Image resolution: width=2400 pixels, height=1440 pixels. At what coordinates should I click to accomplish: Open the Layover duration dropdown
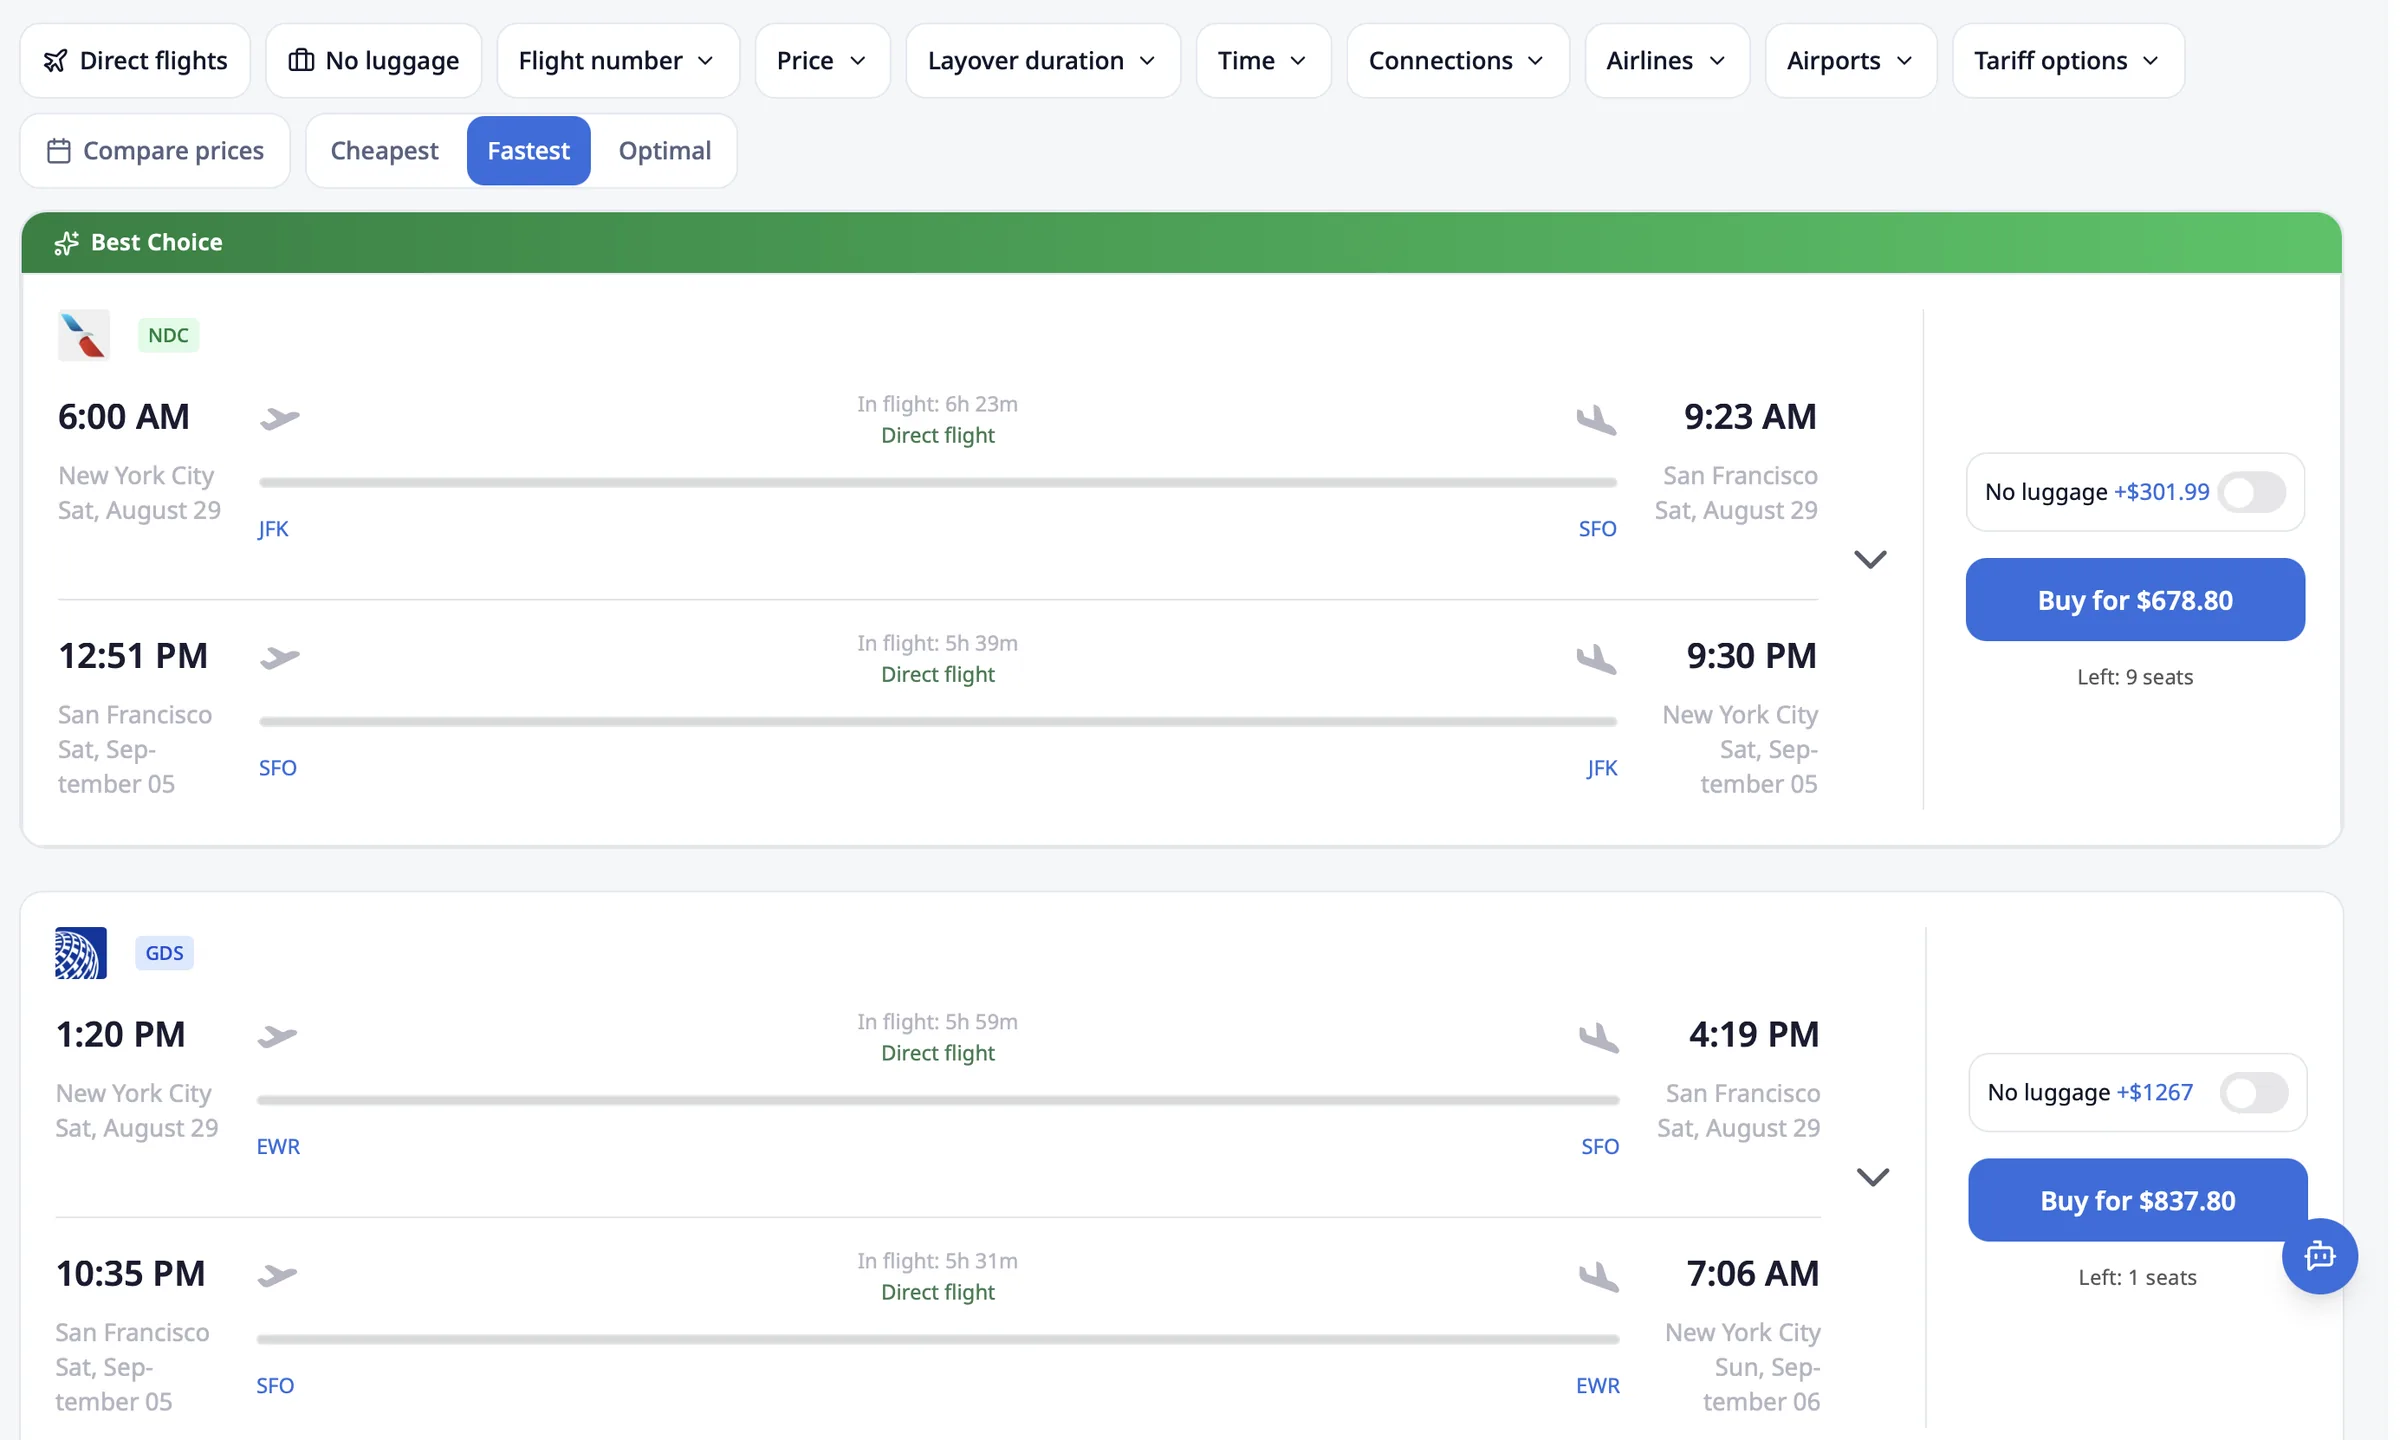pos(1042,61)
